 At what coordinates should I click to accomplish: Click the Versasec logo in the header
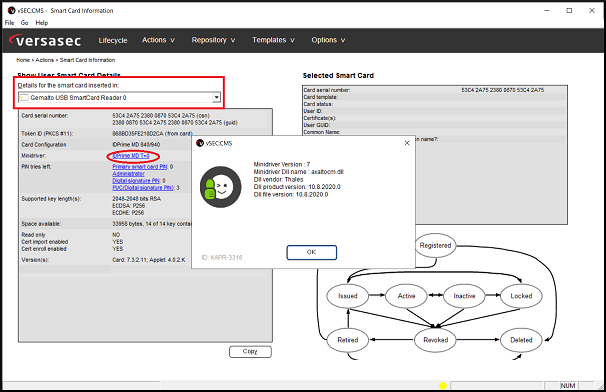(45, 40)
